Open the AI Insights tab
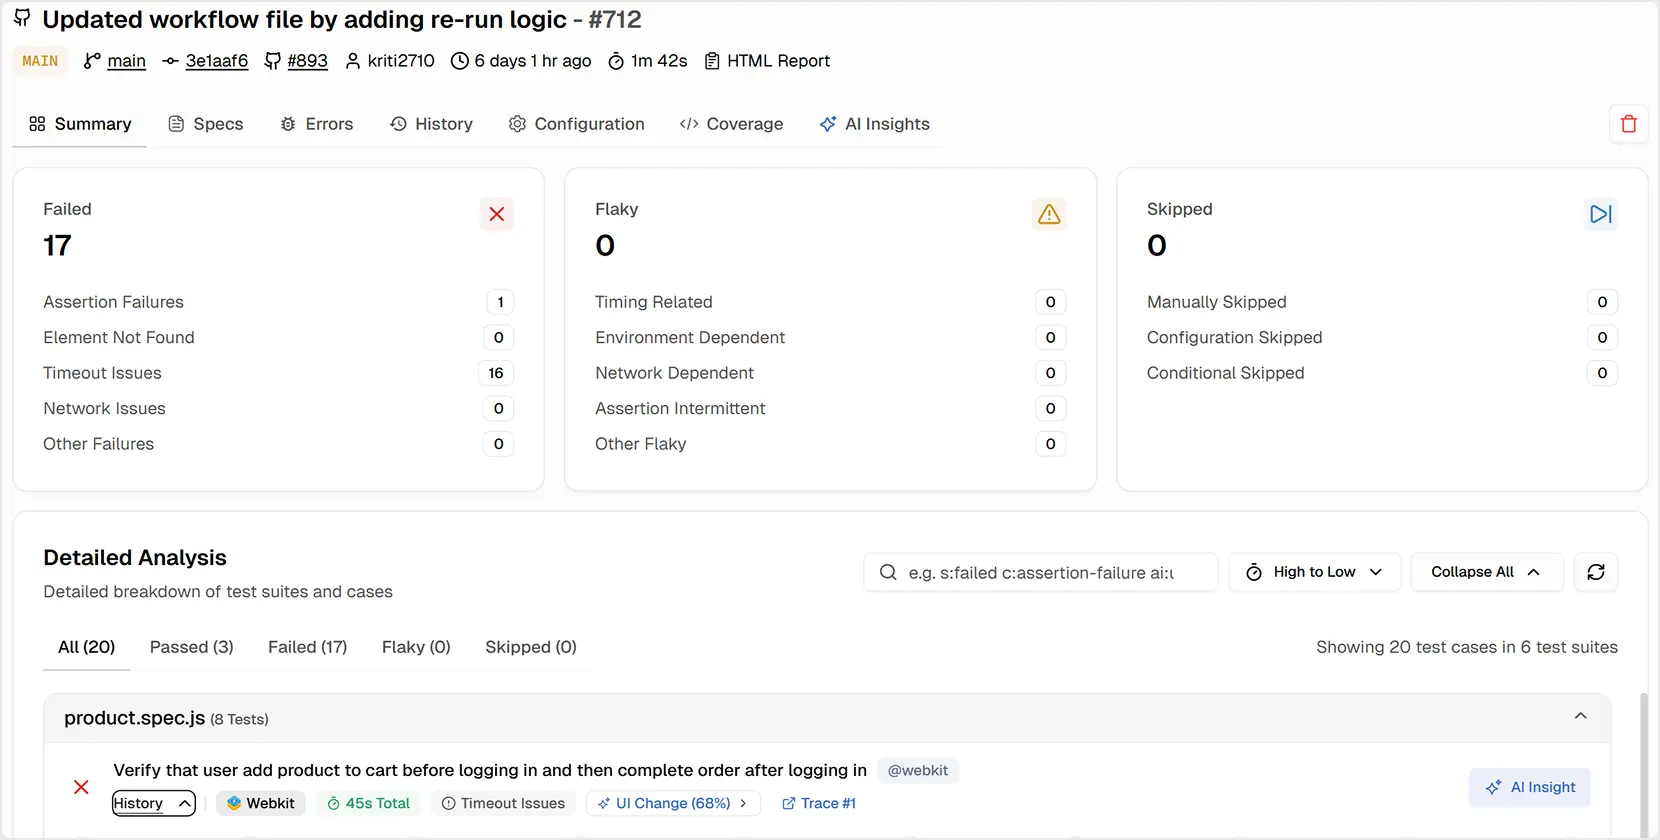 [x=875, y=124]
